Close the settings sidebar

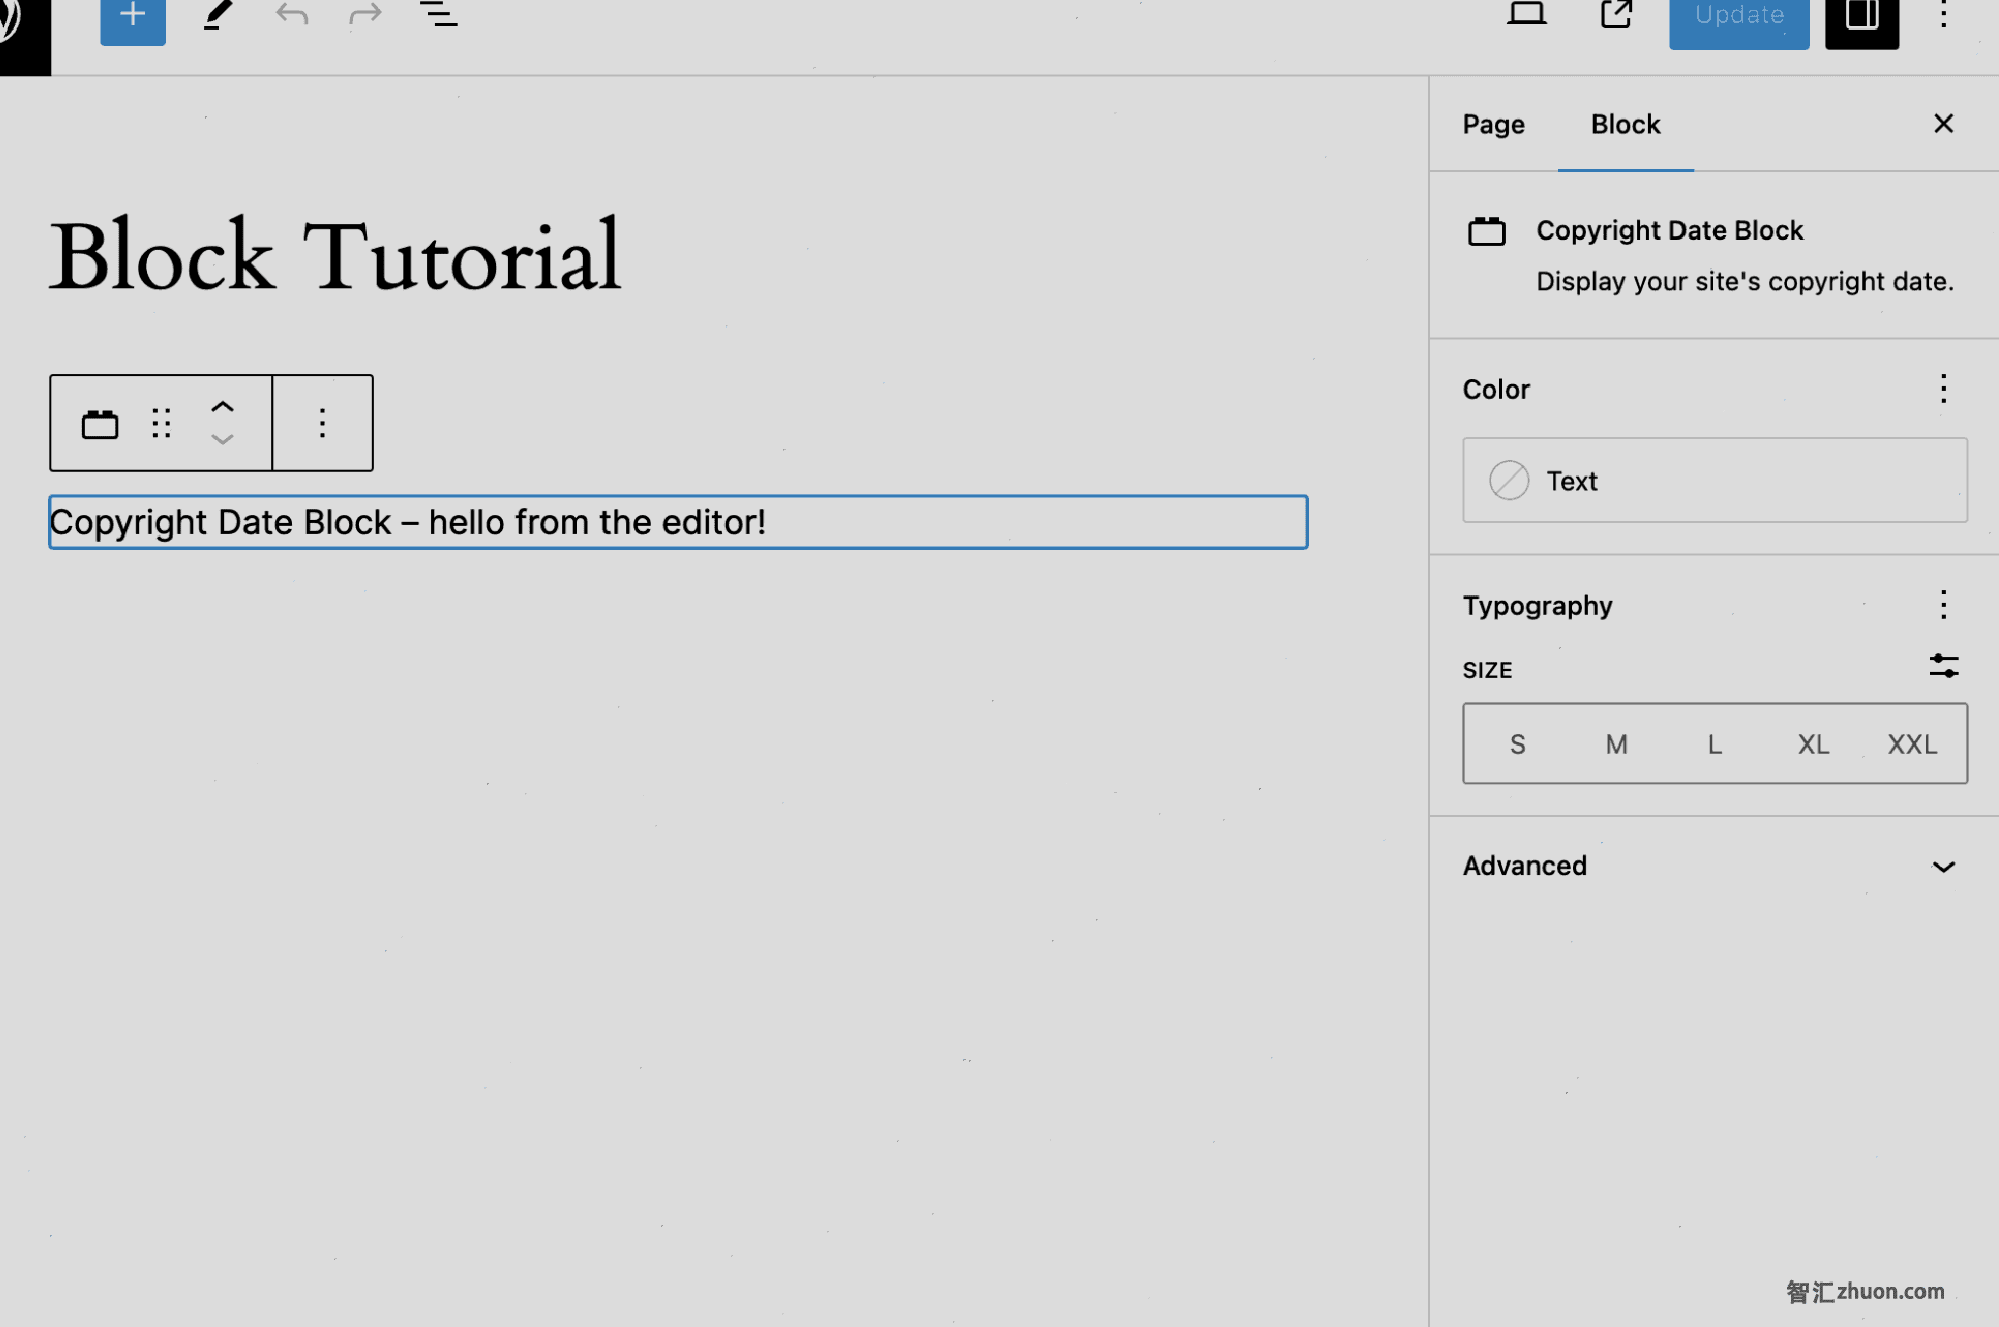1943,123
